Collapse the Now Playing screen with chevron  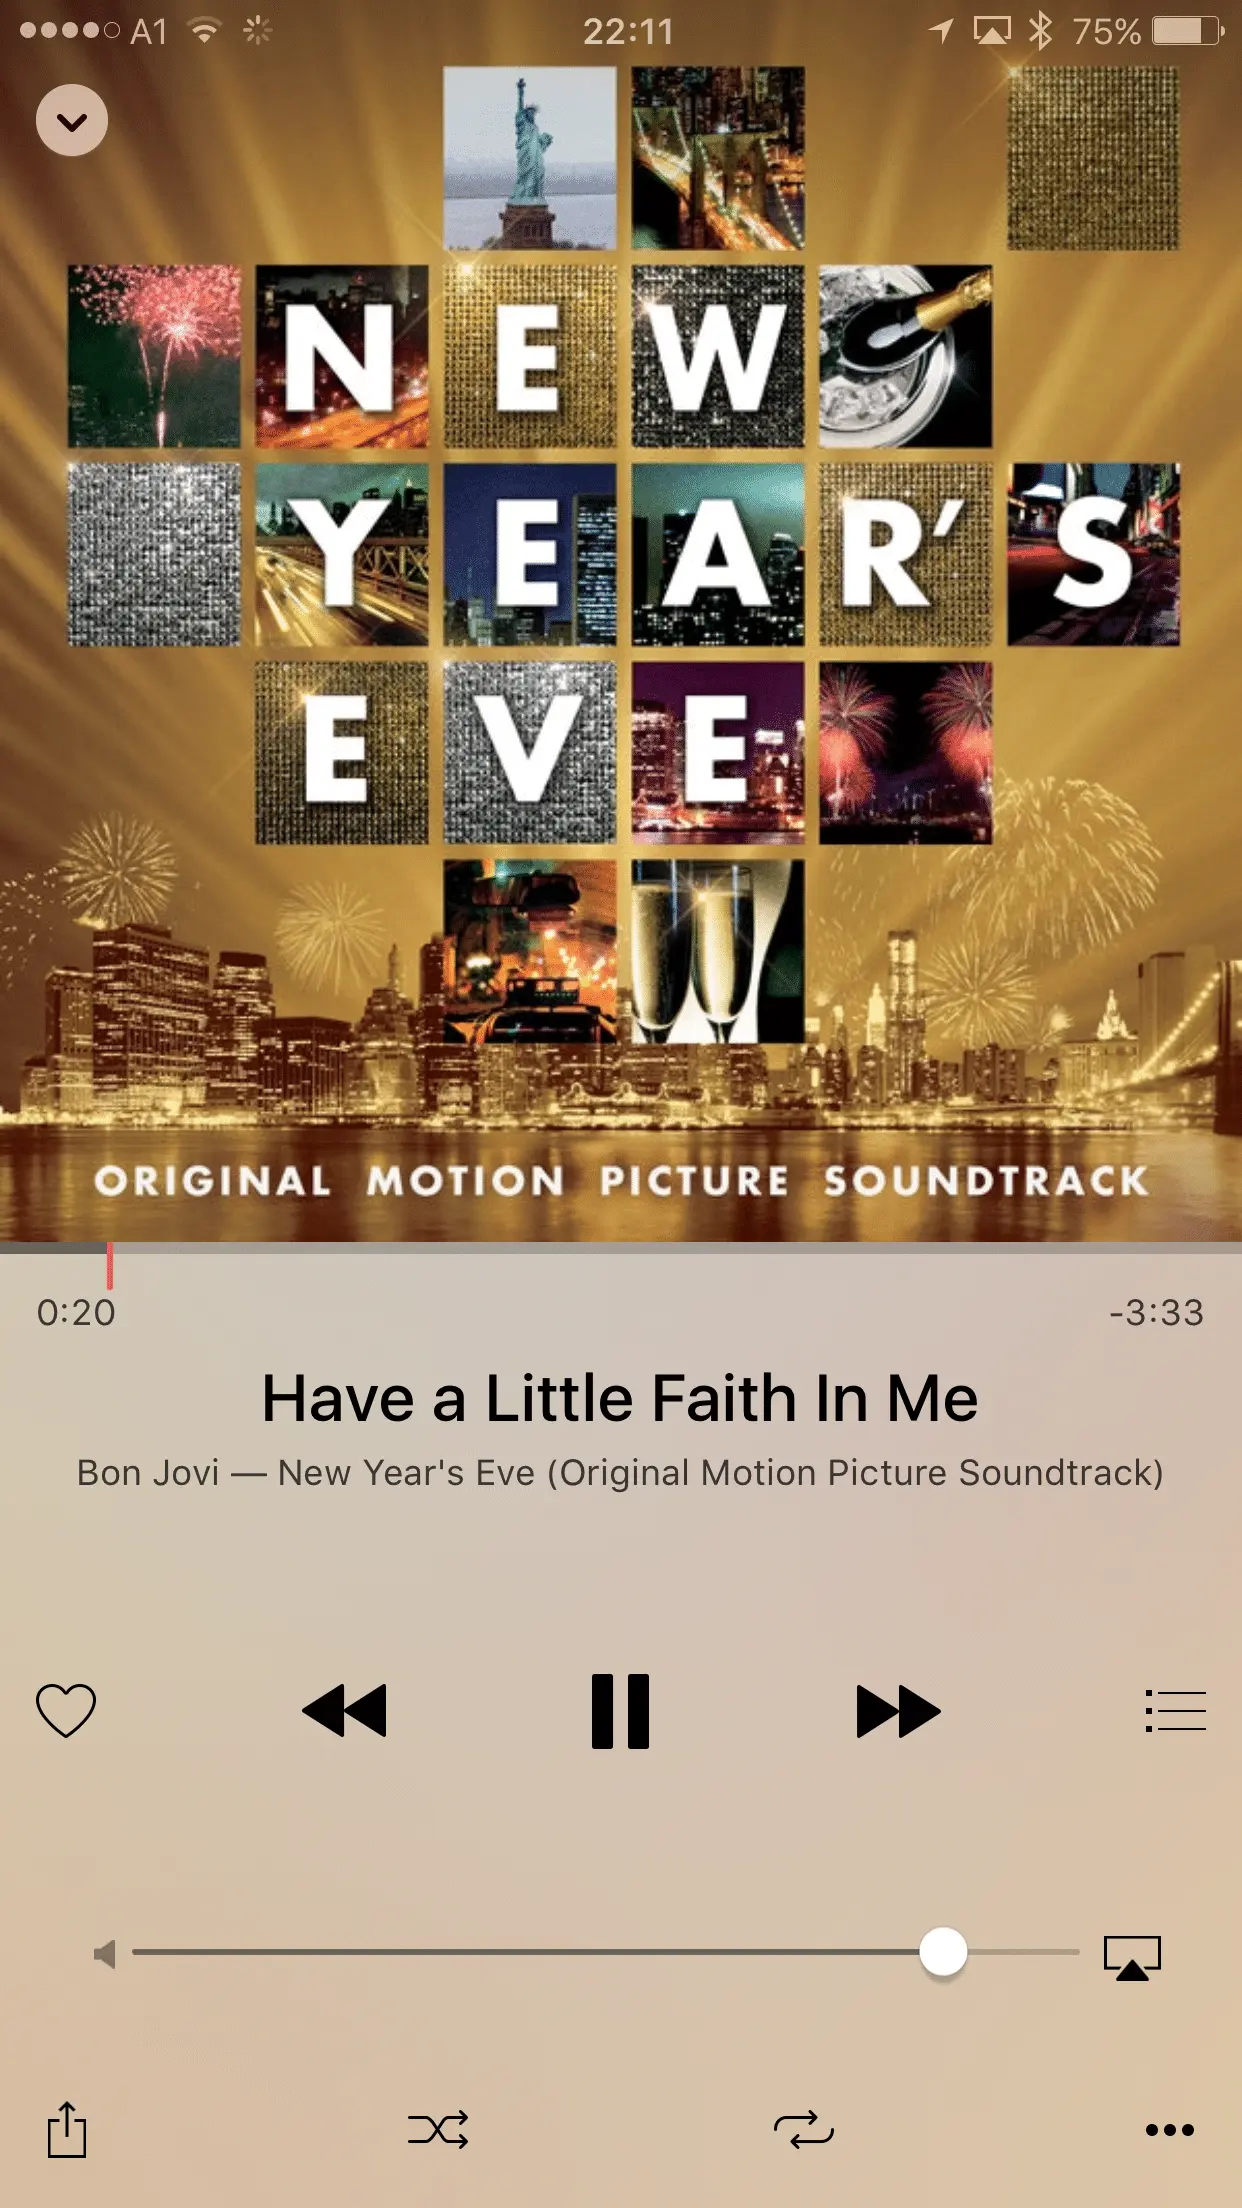72,121
